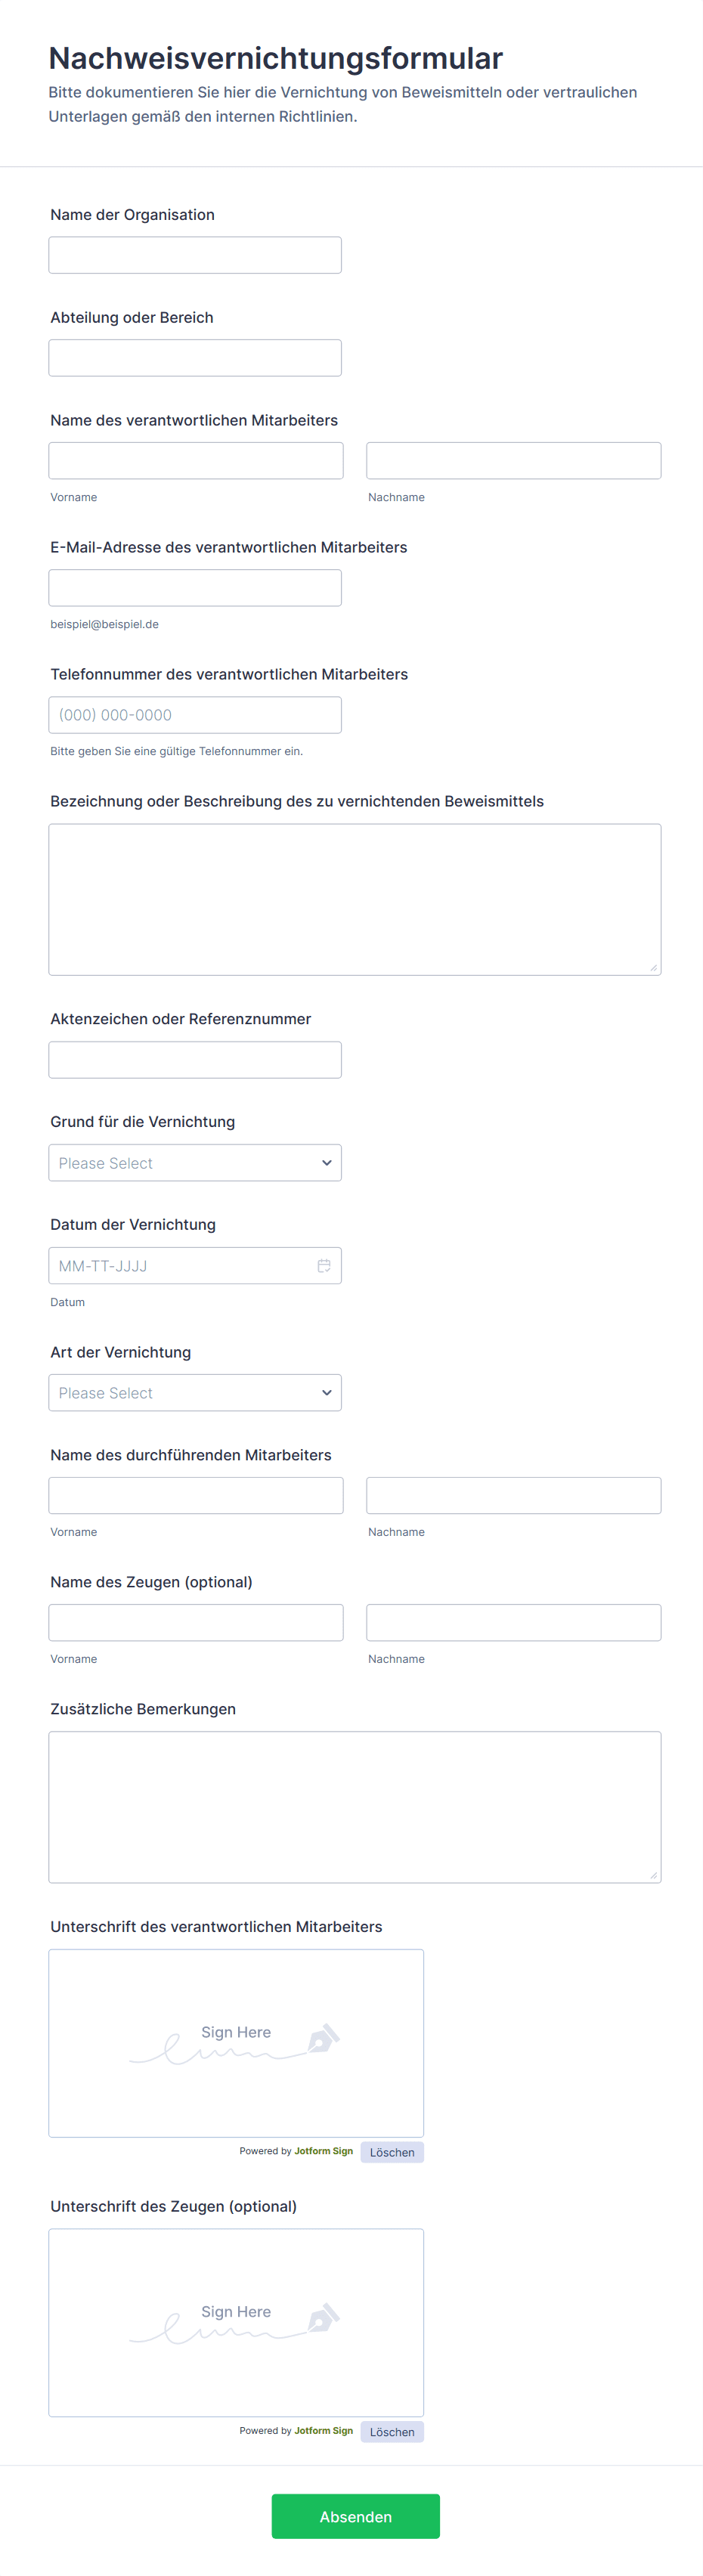Screen dimensions: 703x2576
Task: Clear the witness signature with Löschen
Action: click(x=392, y=2432)
